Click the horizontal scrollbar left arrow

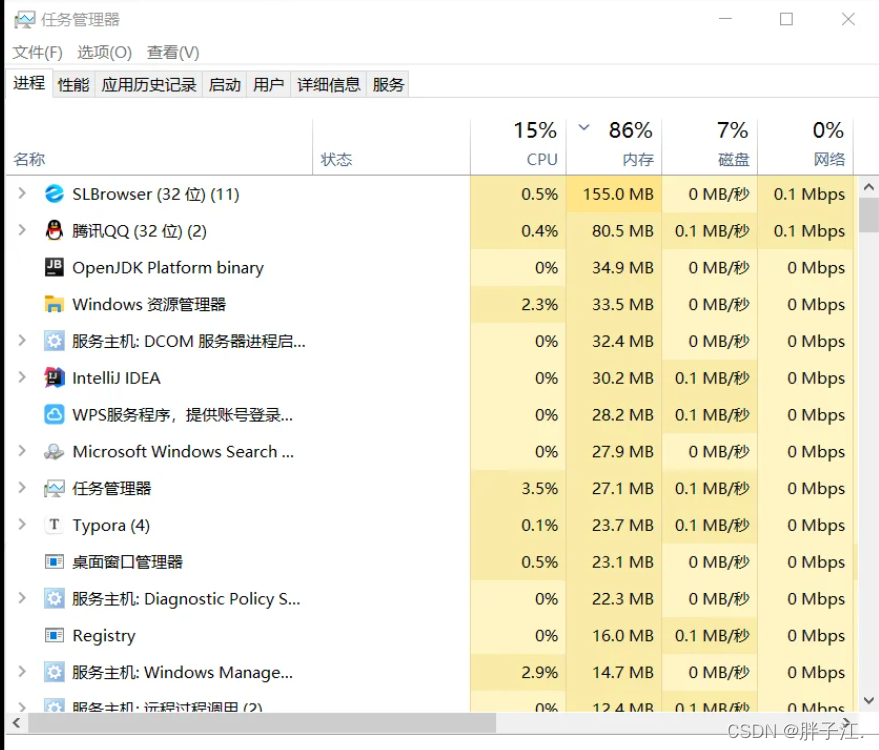[17, 723]
